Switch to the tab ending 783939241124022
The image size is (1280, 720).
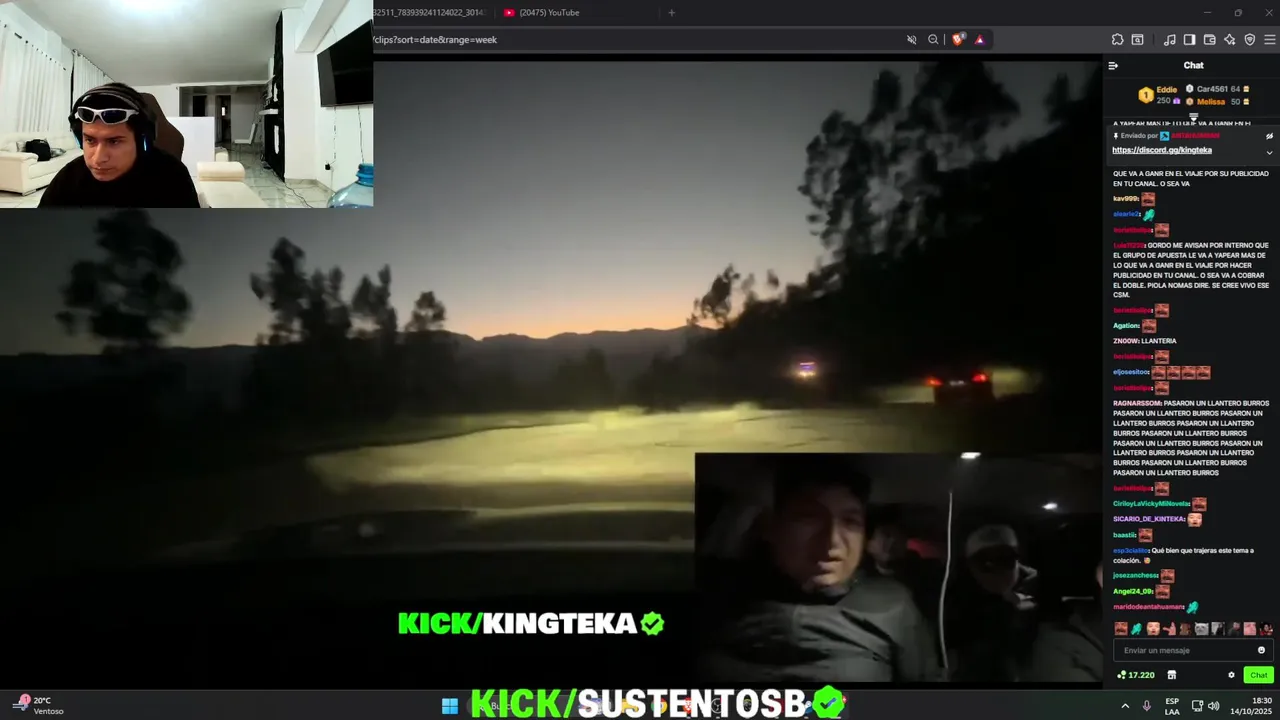tap(430, 13)
